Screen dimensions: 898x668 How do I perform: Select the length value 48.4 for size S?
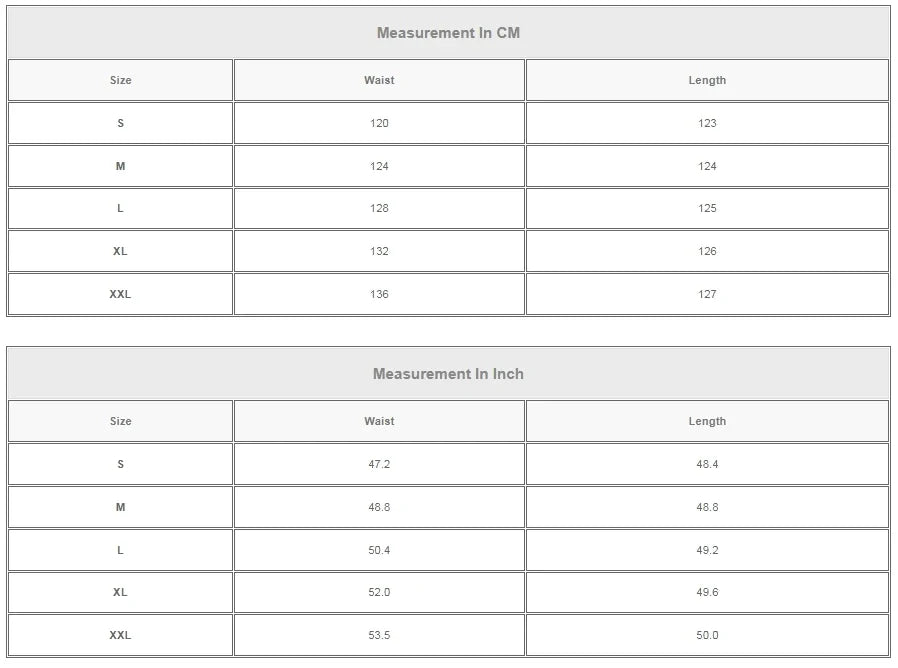point(707,464)
